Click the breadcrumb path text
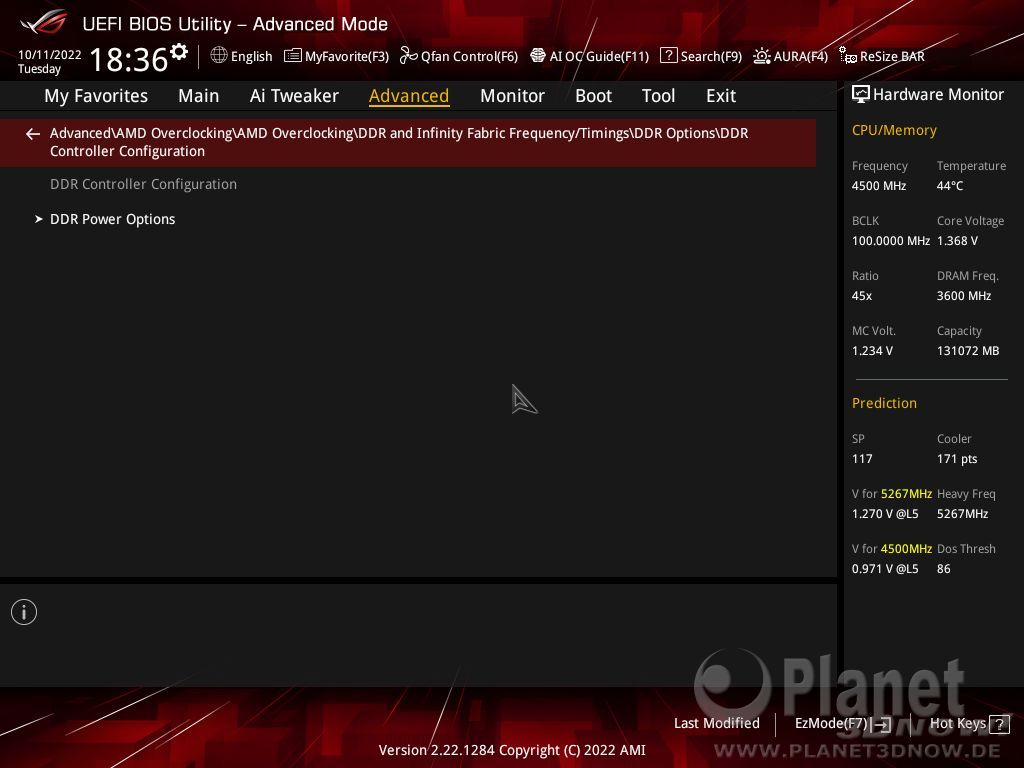Image resolution: width=1024 pixels, height=768 pixels. [399, 142]
